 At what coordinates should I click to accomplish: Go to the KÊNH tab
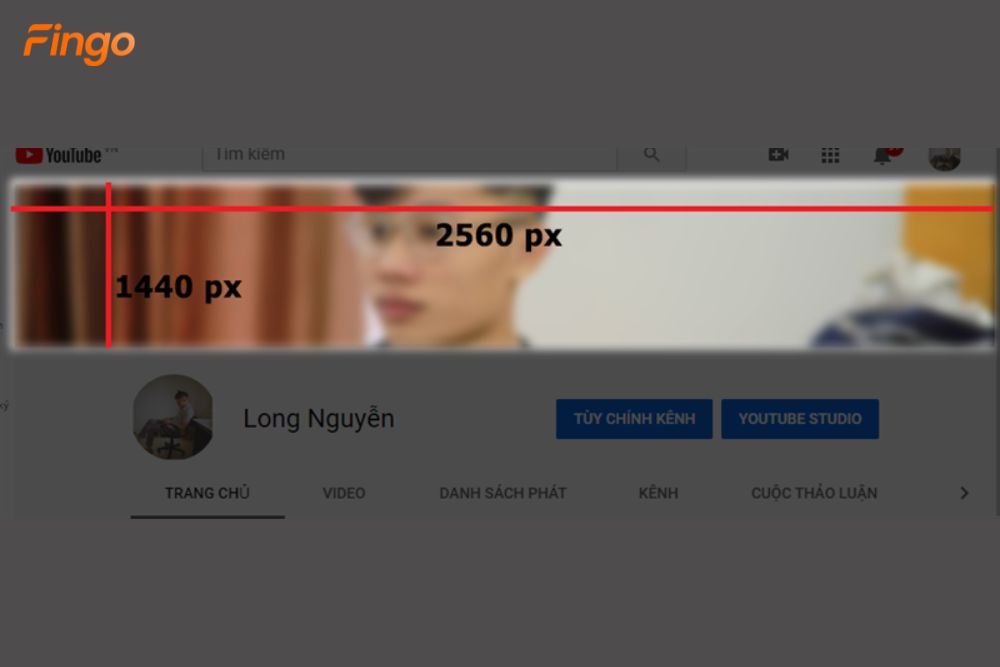[x=658, y=493]
